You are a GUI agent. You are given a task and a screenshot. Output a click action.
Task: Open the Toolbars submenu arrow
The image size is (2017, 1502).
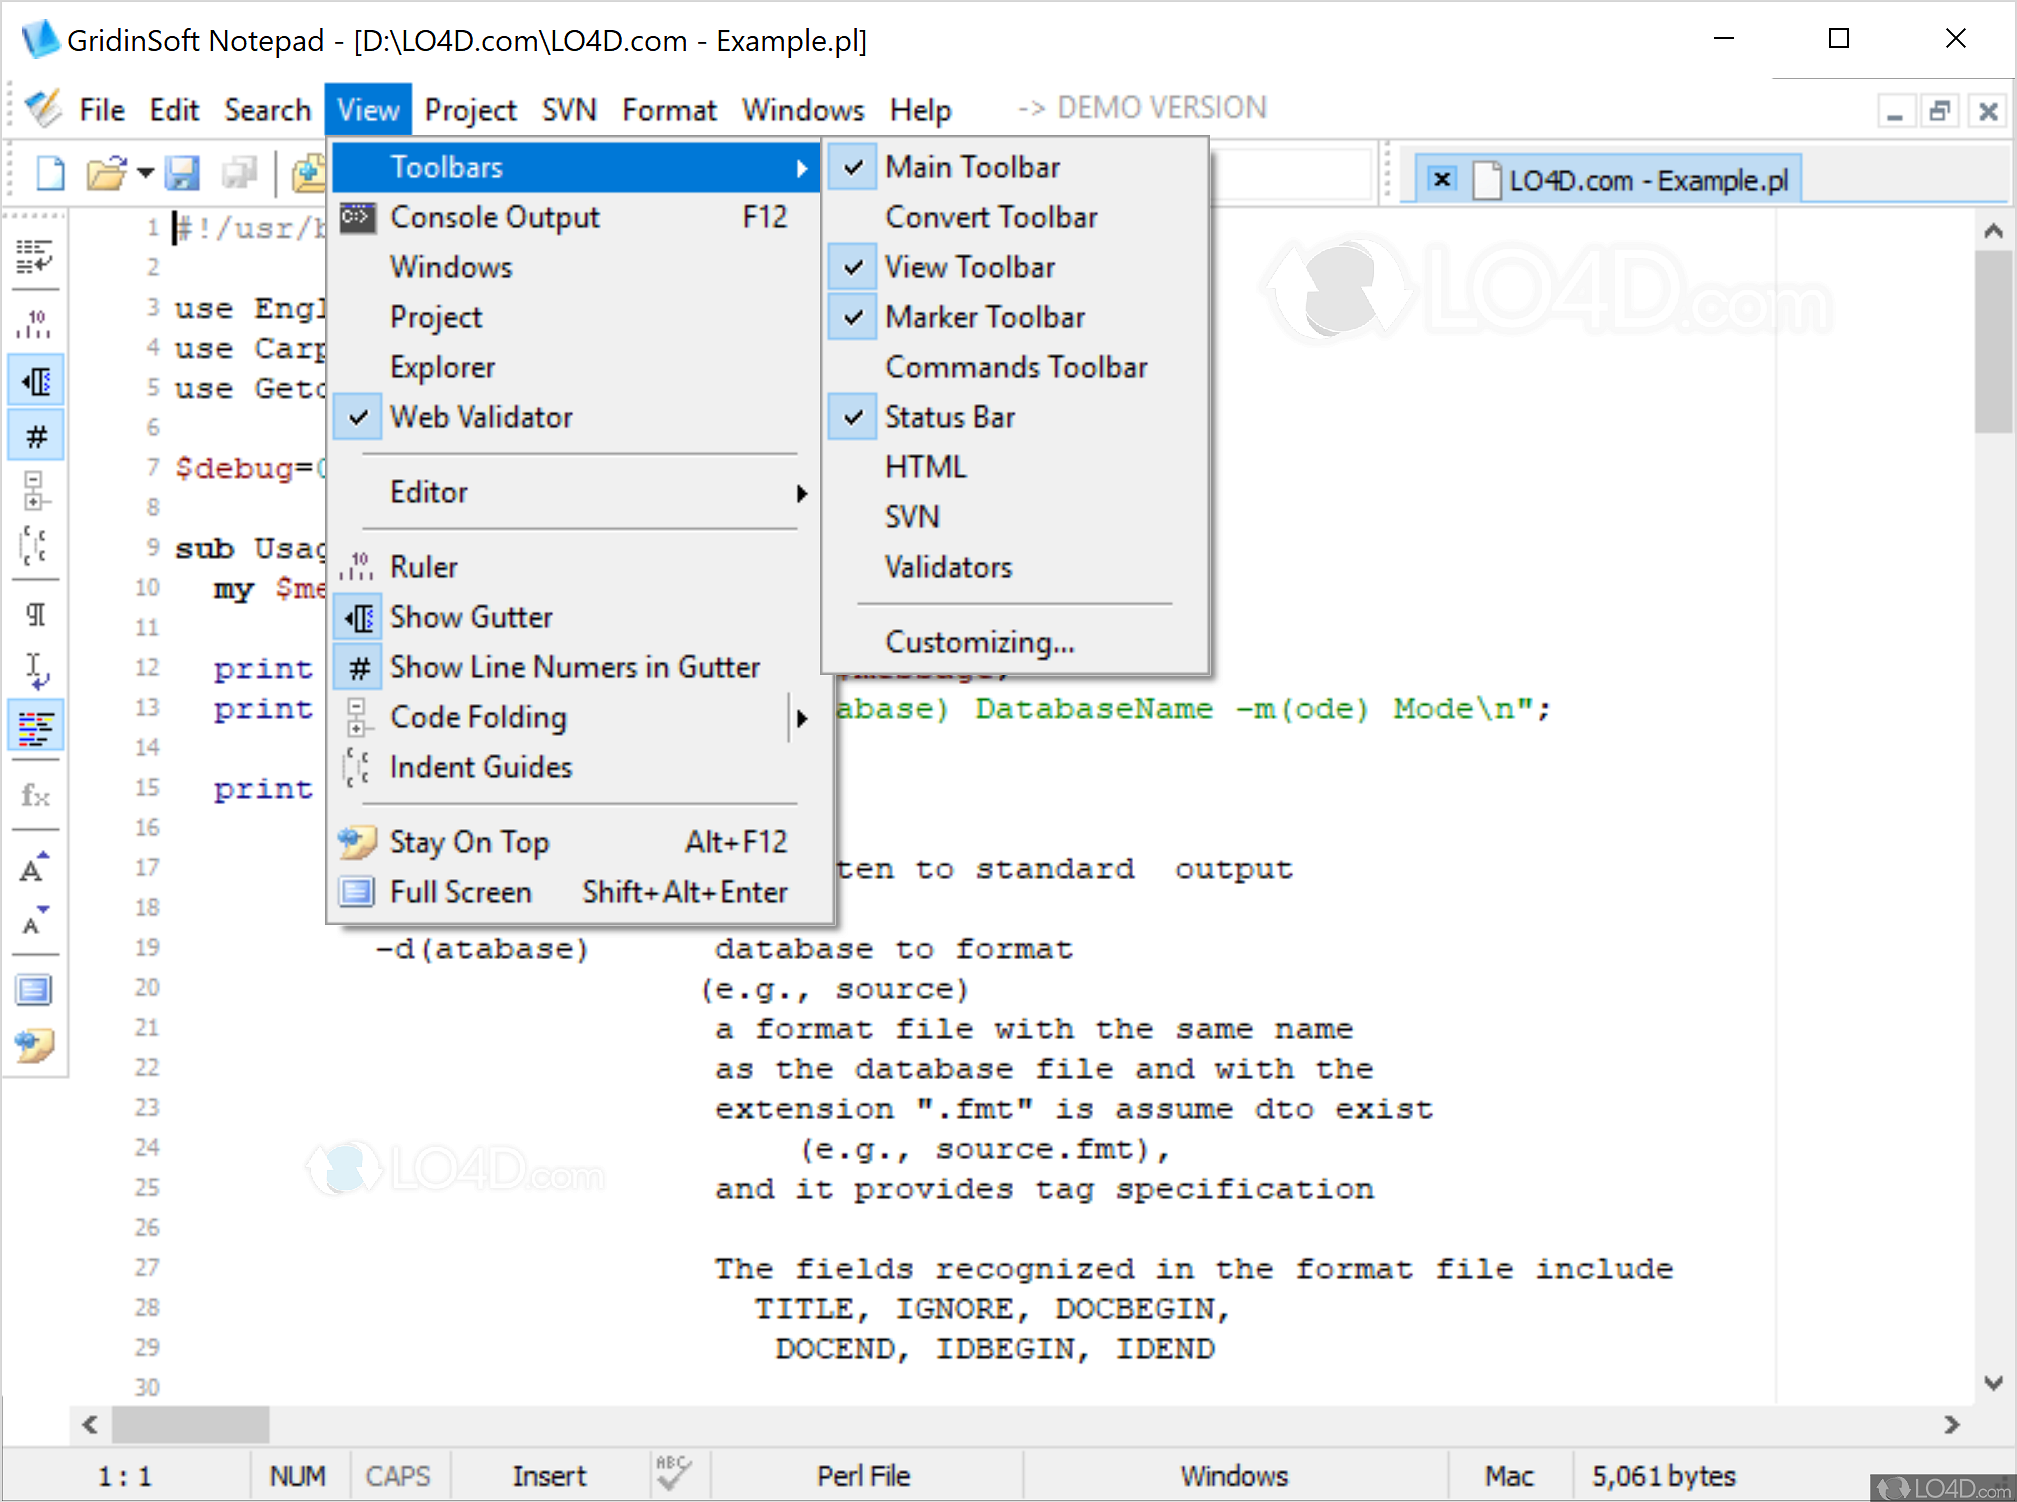click(801, 167)
